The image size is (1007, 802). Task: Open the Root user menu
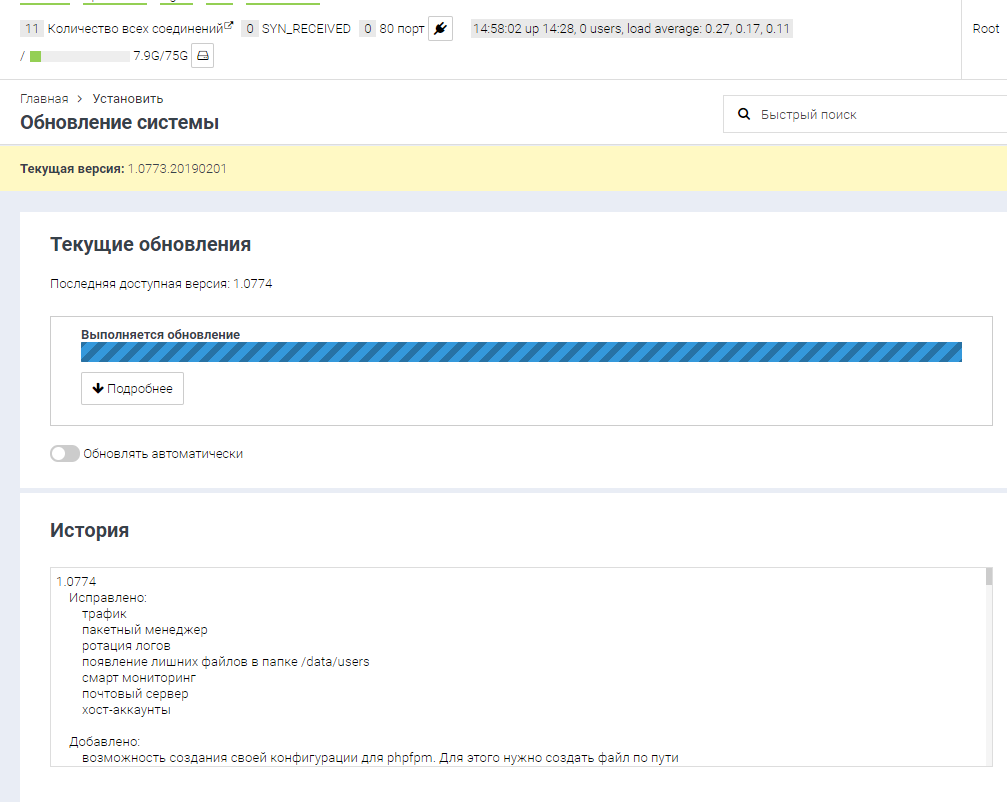tap(985, 29)
